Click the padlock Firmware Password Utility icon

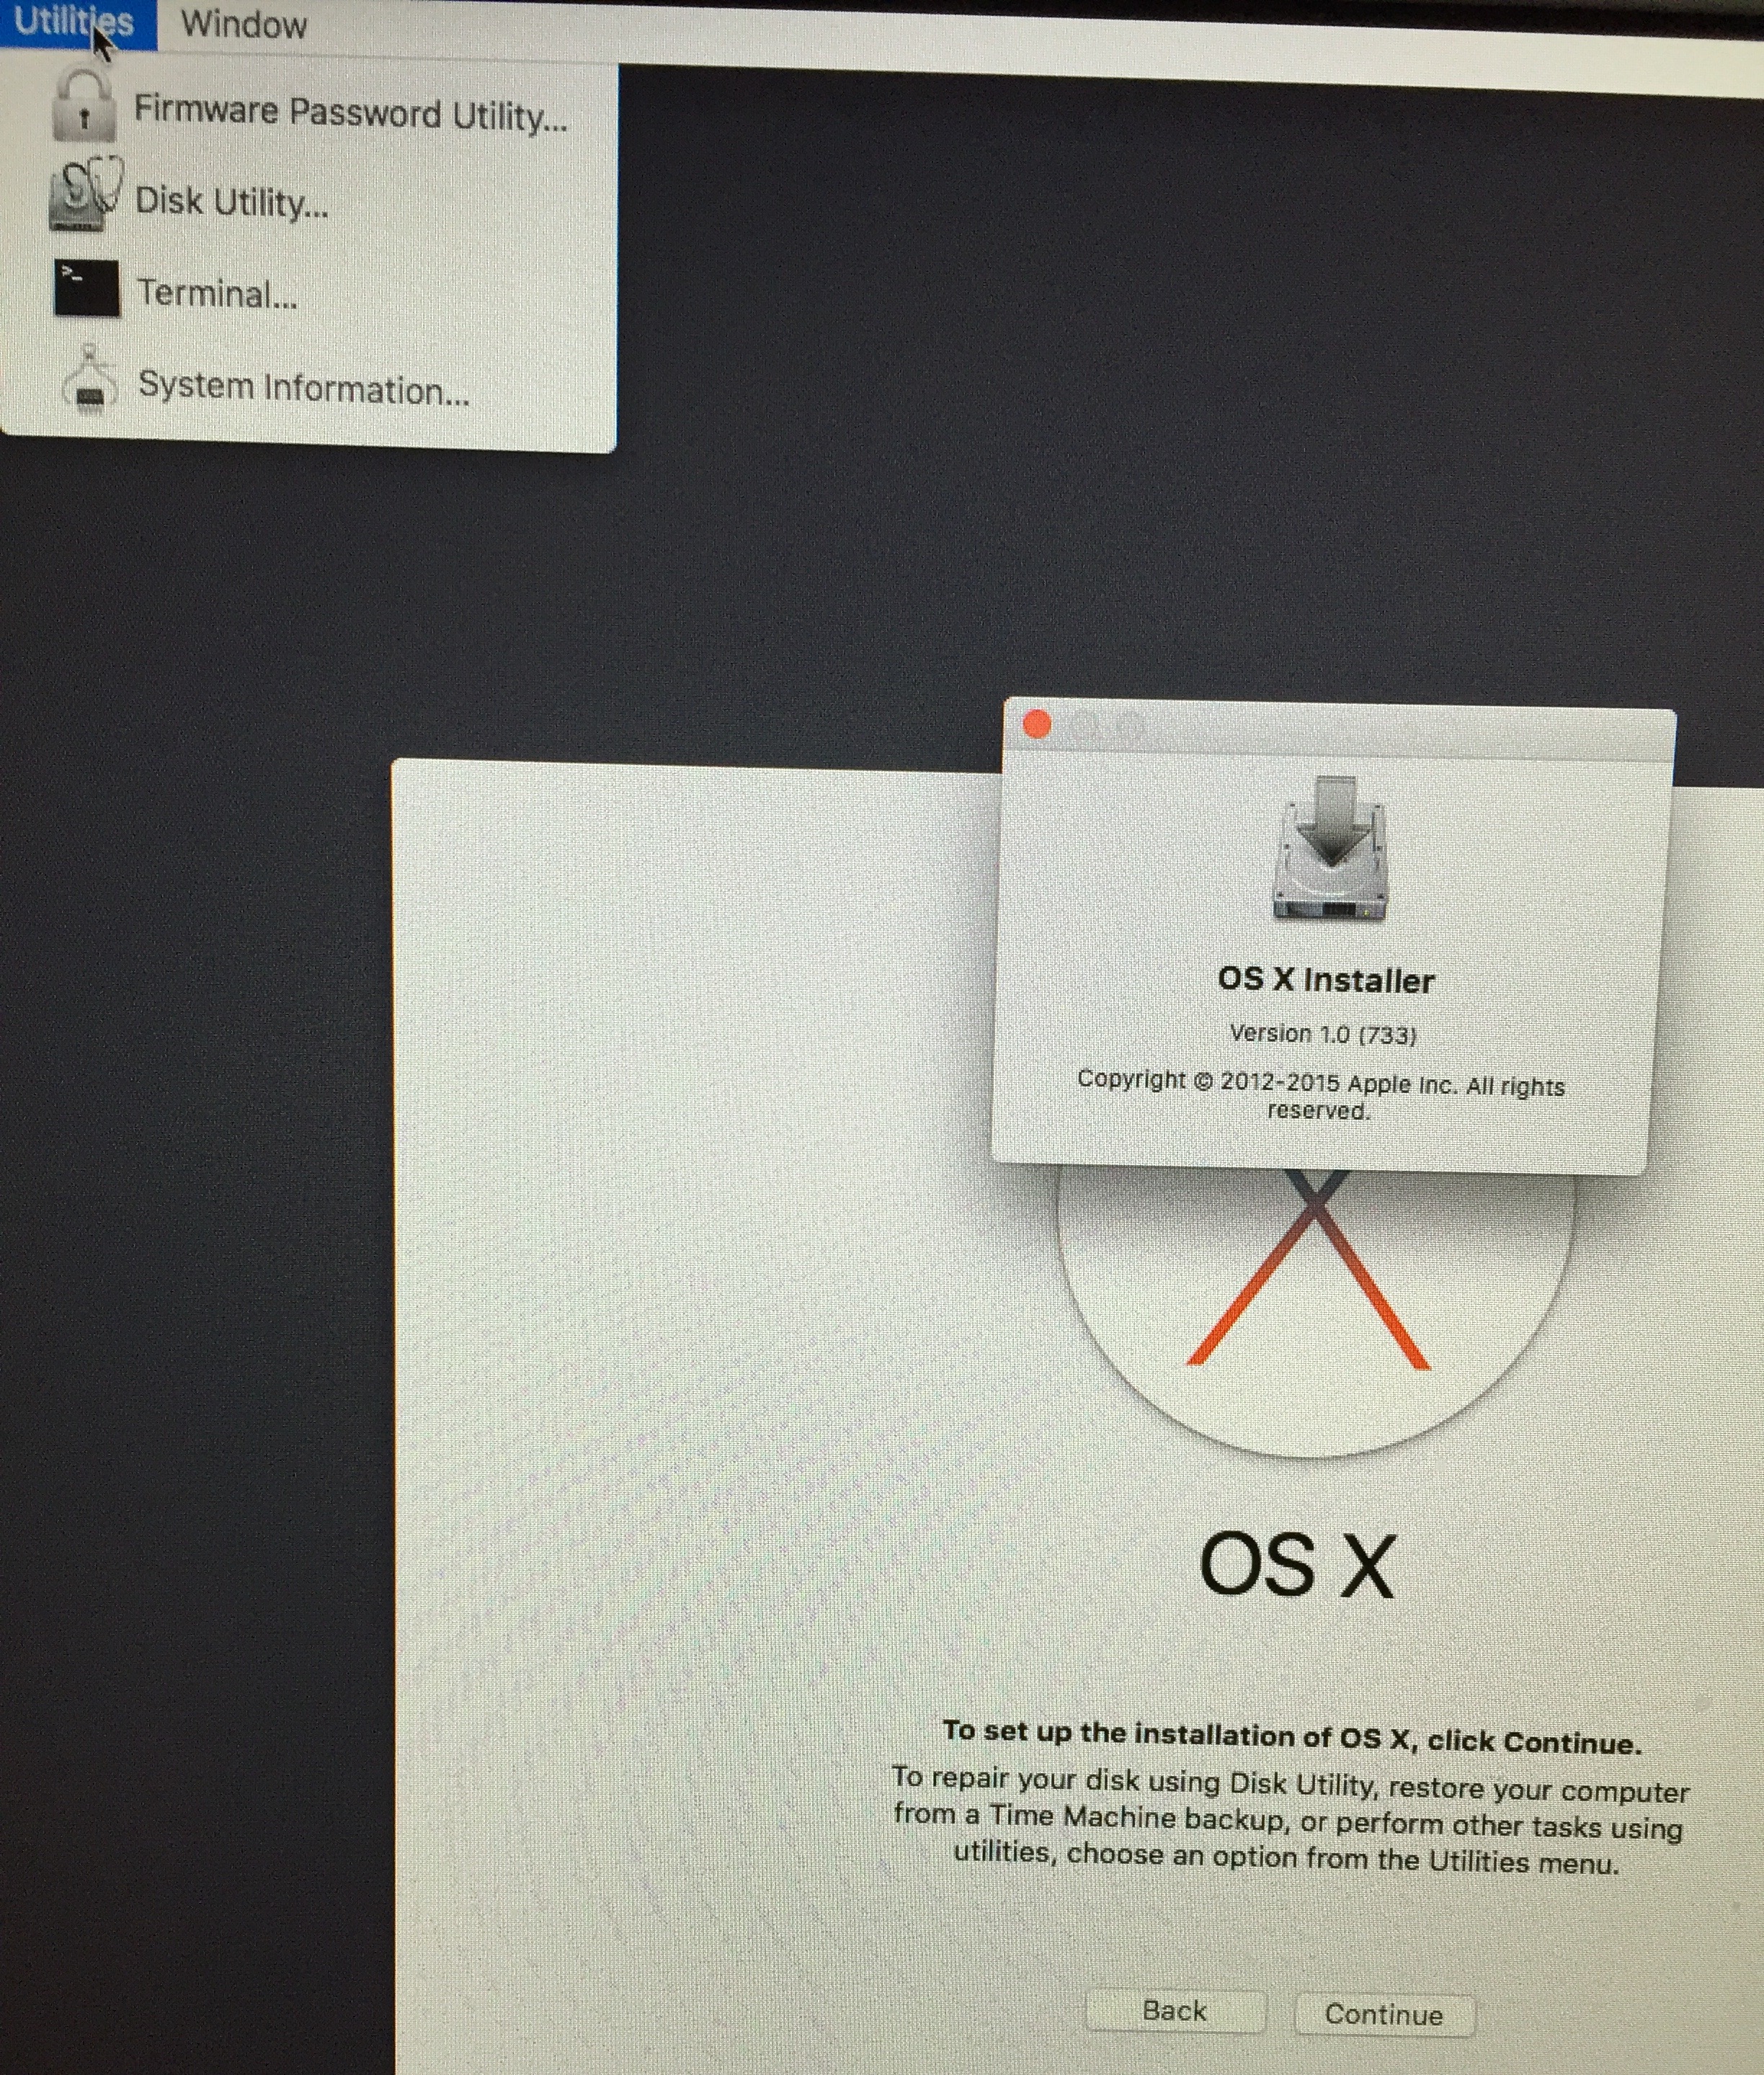pos(83,106)
